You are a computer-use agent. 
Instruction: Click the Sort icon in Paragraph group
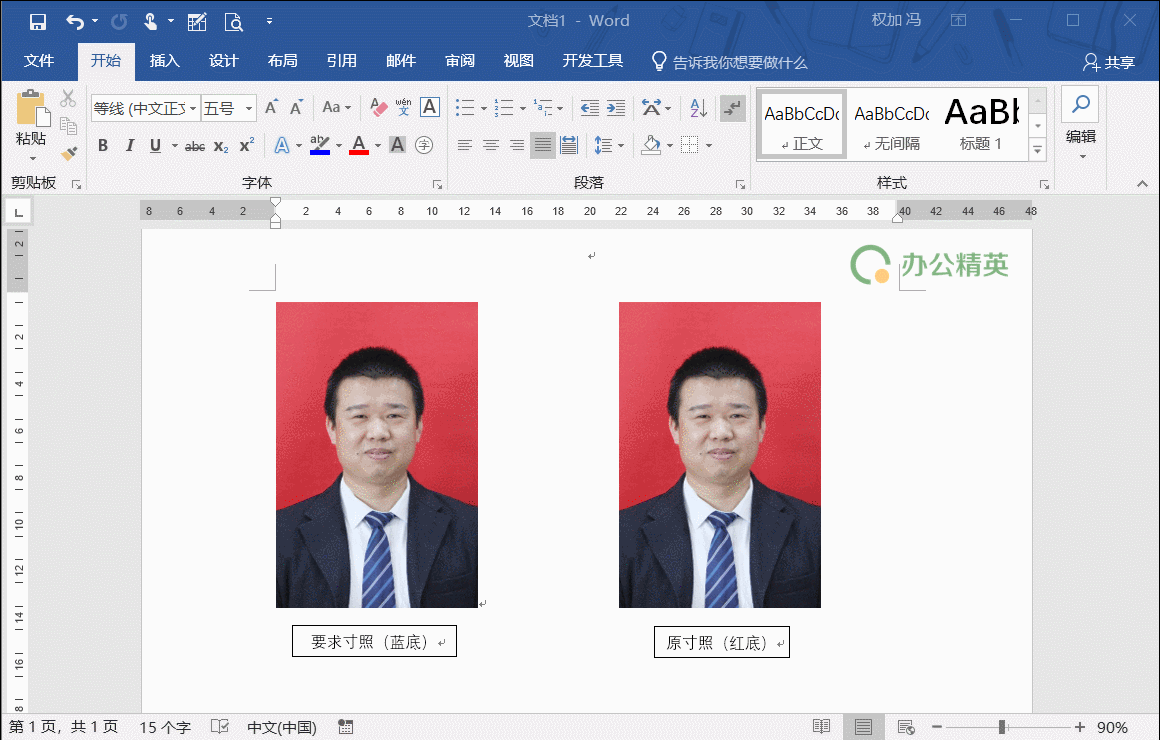[x=699, y=109]
